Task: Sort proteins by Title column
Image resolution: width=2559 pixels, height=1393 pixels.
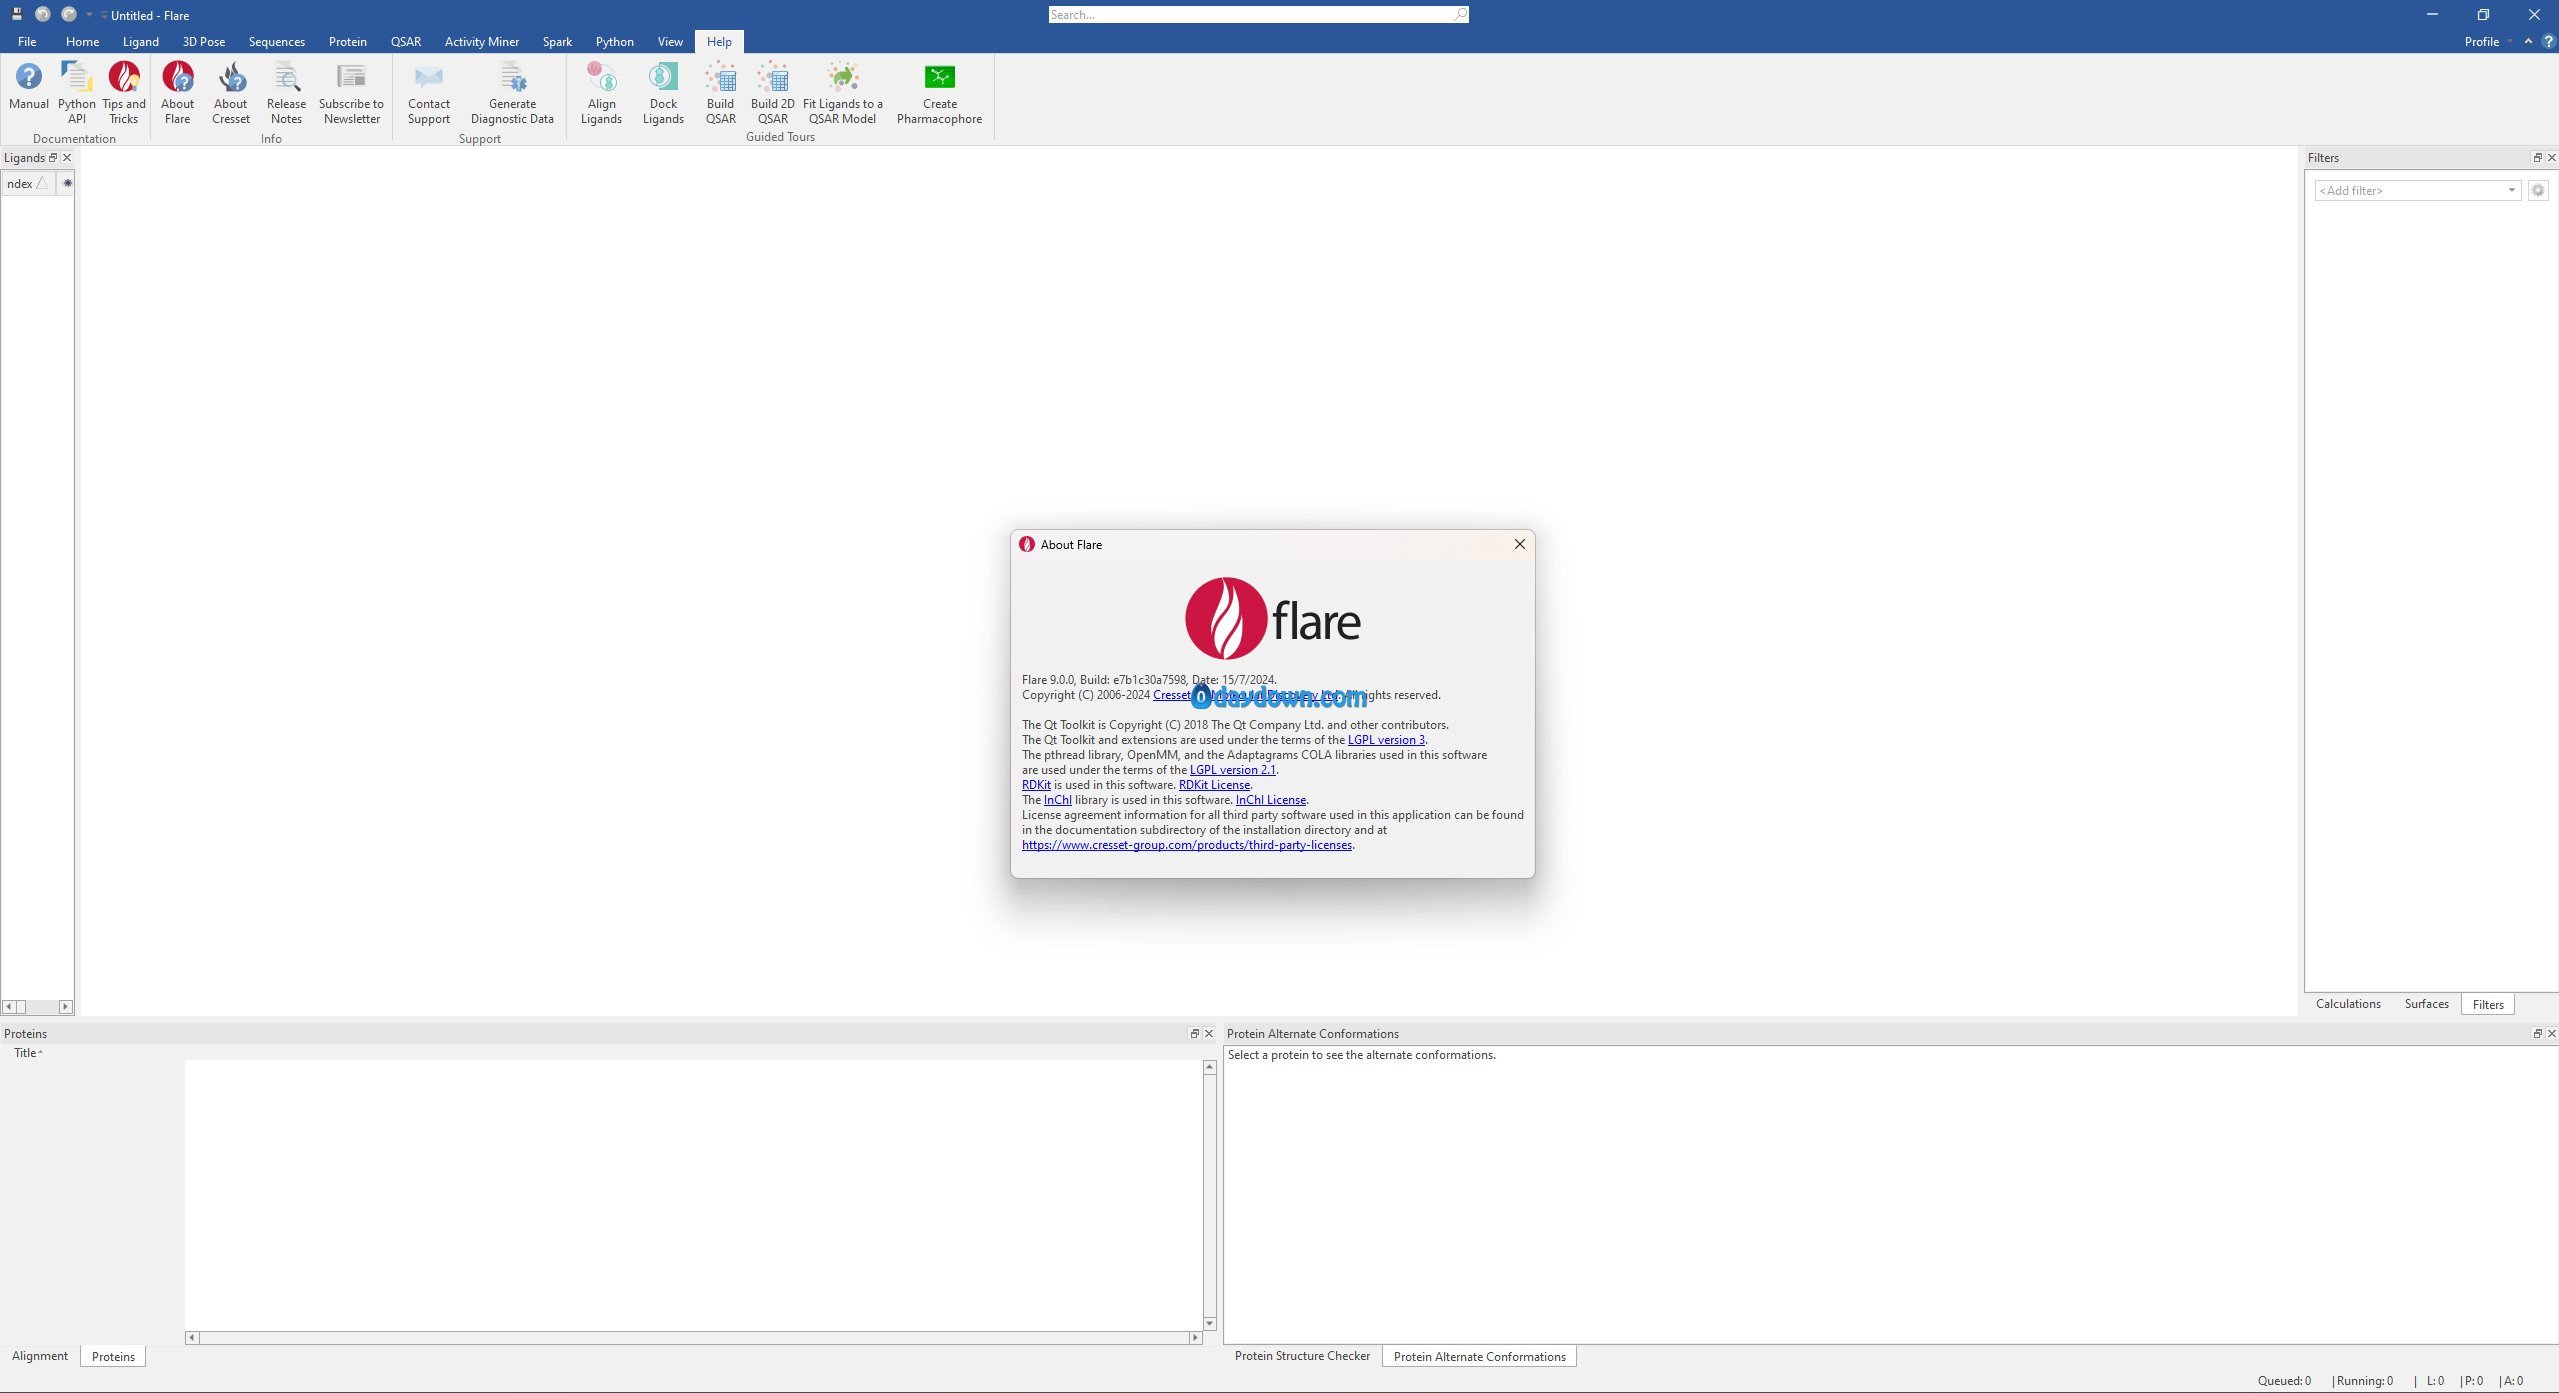Action: (28, 1052)
